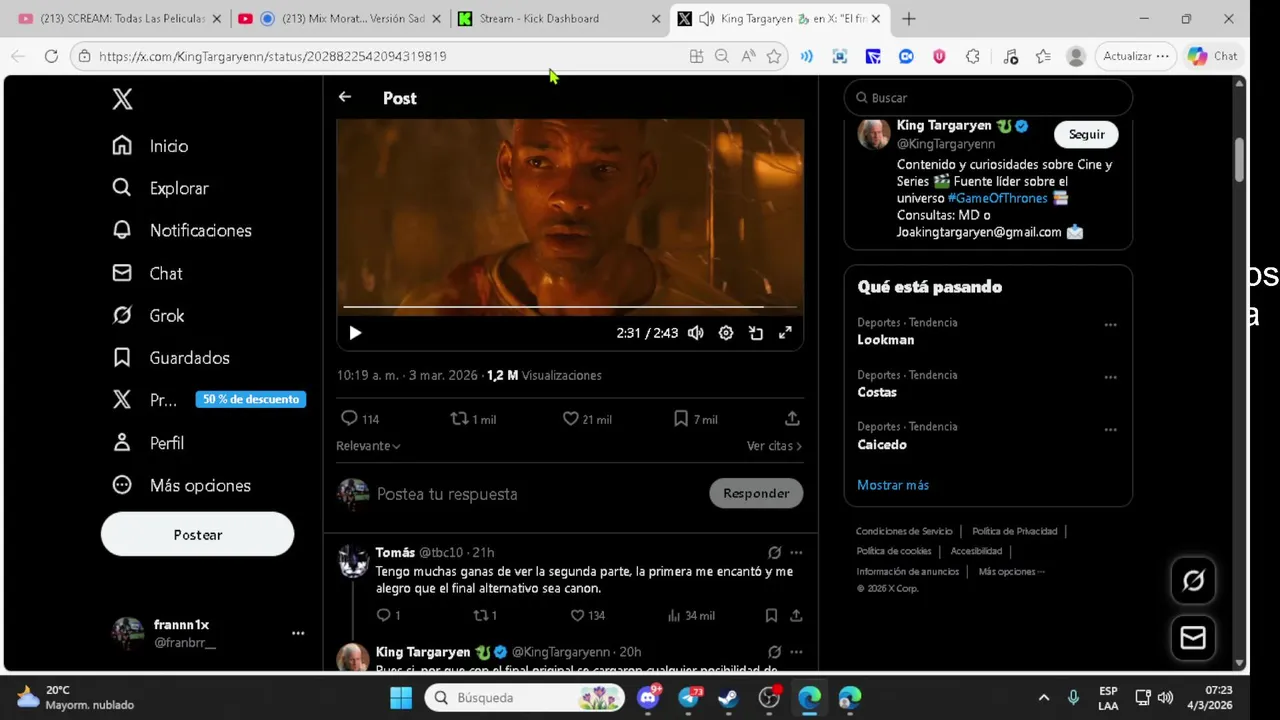Click the X logo in the sidebar
This screenshot has width=1280, height=720.
click(x=122, y=99)
